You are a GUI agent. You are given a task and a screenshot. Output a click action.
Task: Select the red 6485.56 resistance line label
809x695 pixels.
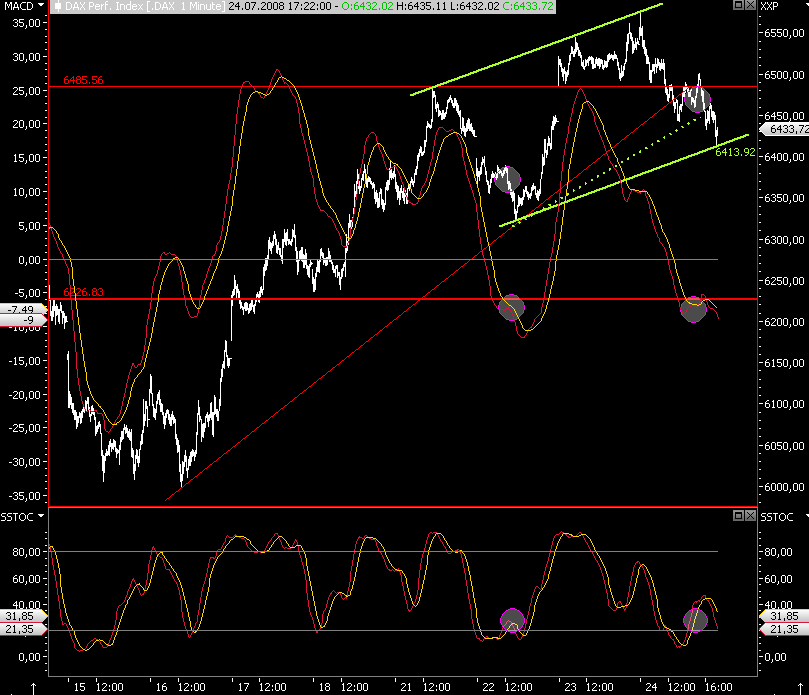(83, 80)
